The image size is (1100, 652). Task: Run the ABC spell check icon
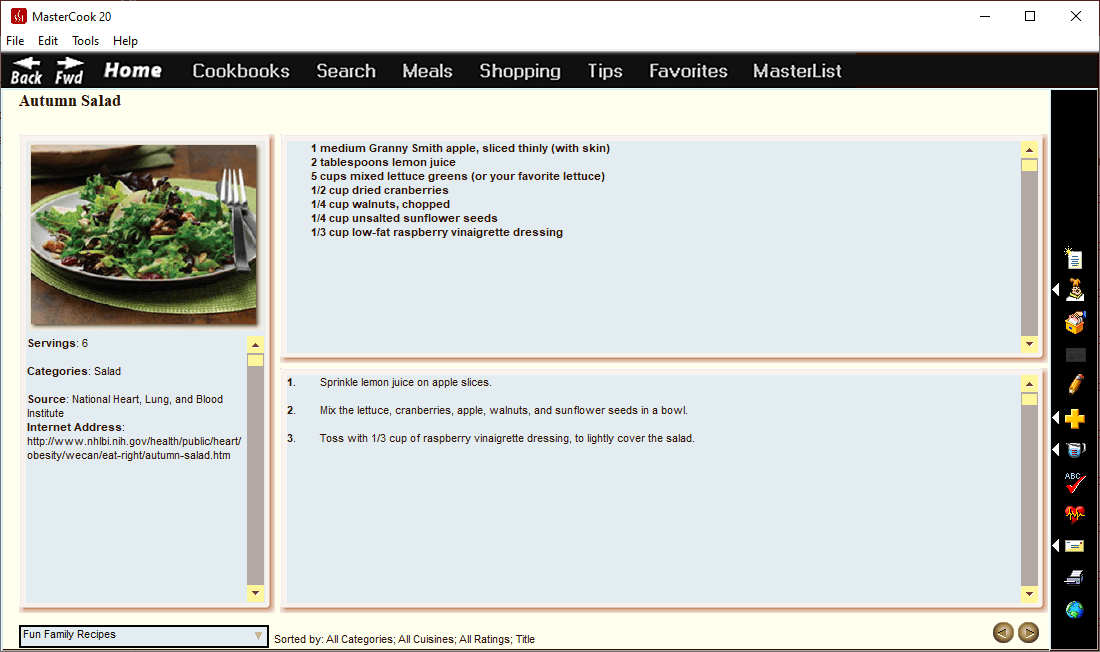(1075, 482)
